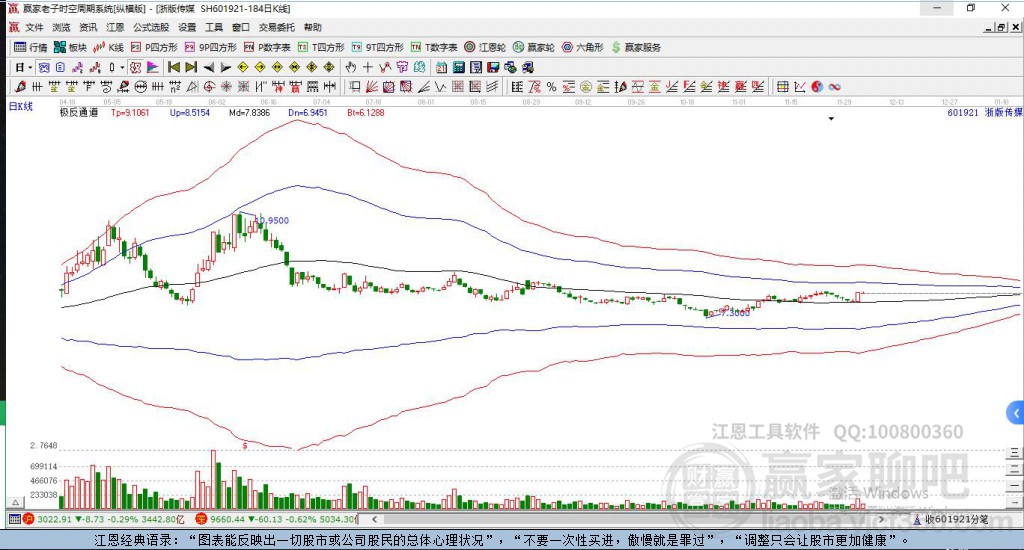Open the 帮助 menu

tap(312, 27)
